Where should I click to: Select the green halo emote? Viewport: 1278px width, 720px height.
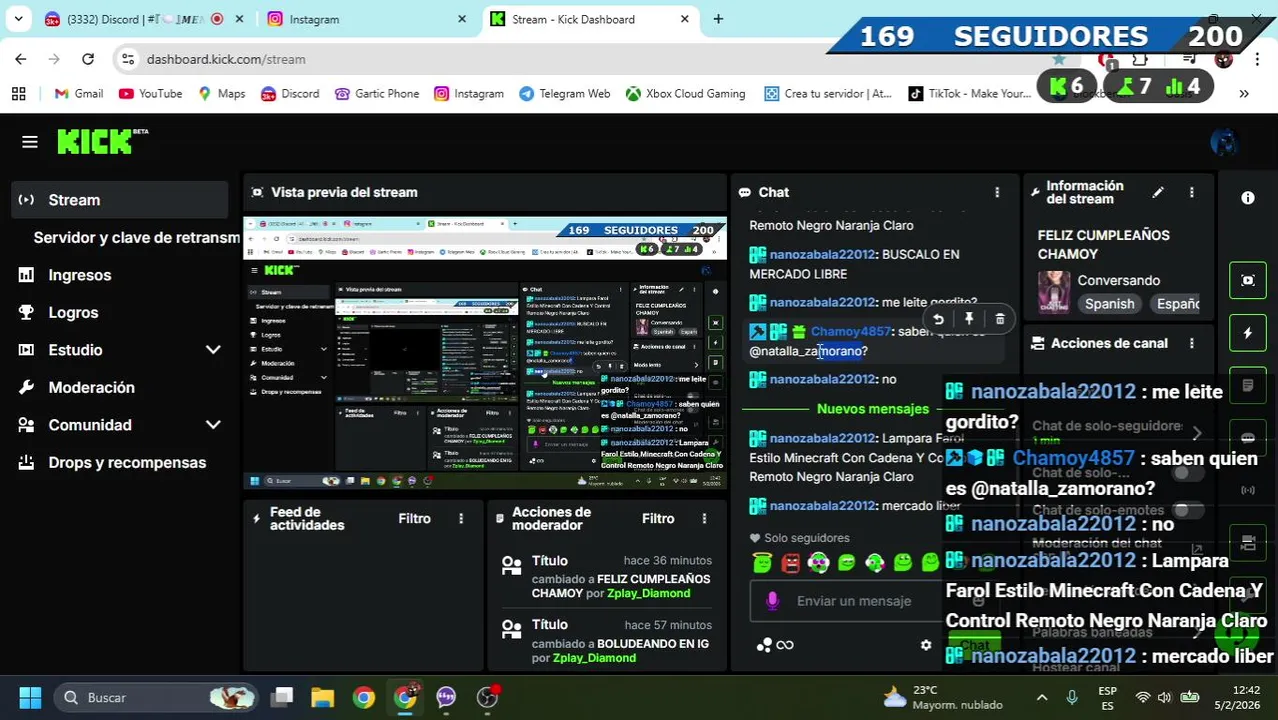763,563
